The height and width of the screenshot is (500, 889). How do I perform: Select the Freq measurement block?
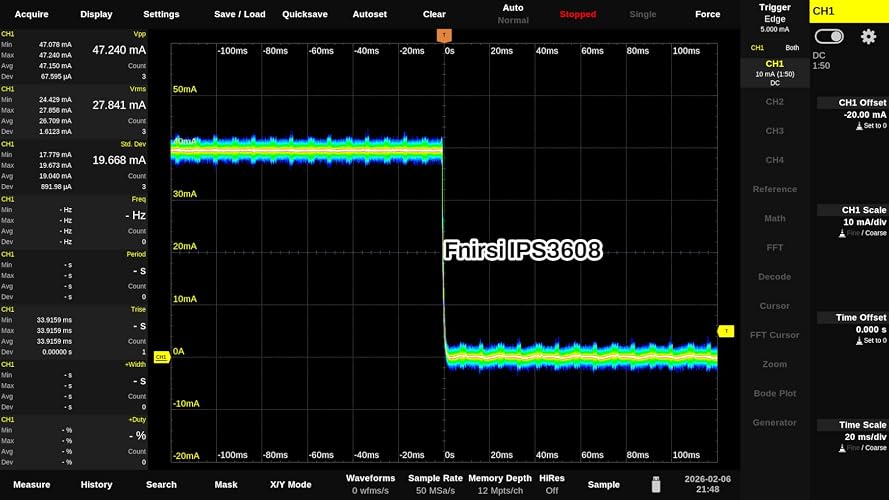click(x=74, y=221)
